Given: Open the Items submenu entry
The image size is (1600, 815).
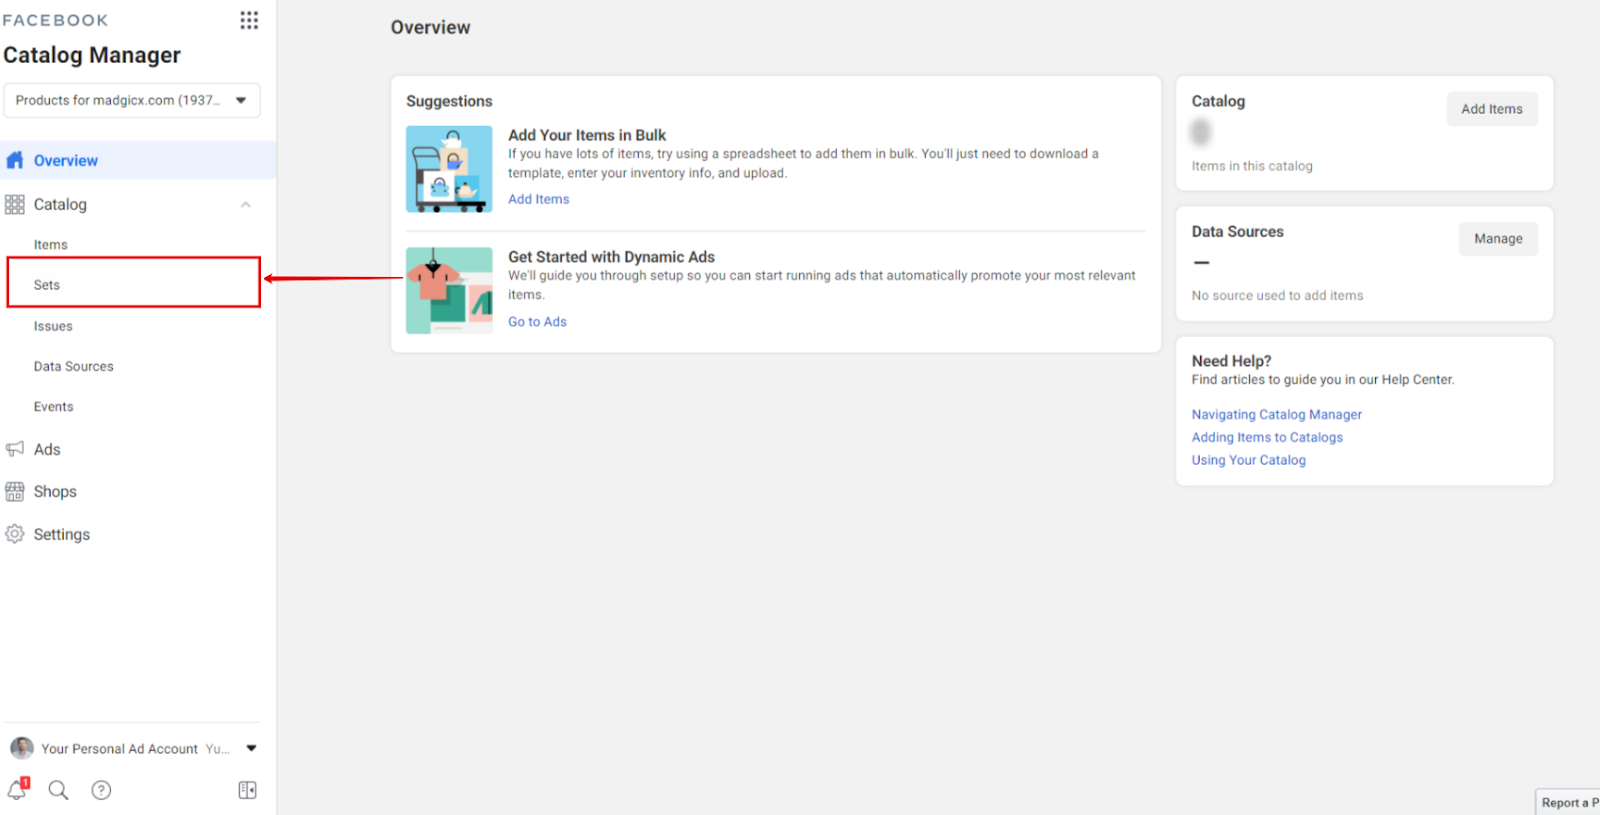Looking at the screenshot, I should pos(51,245).
